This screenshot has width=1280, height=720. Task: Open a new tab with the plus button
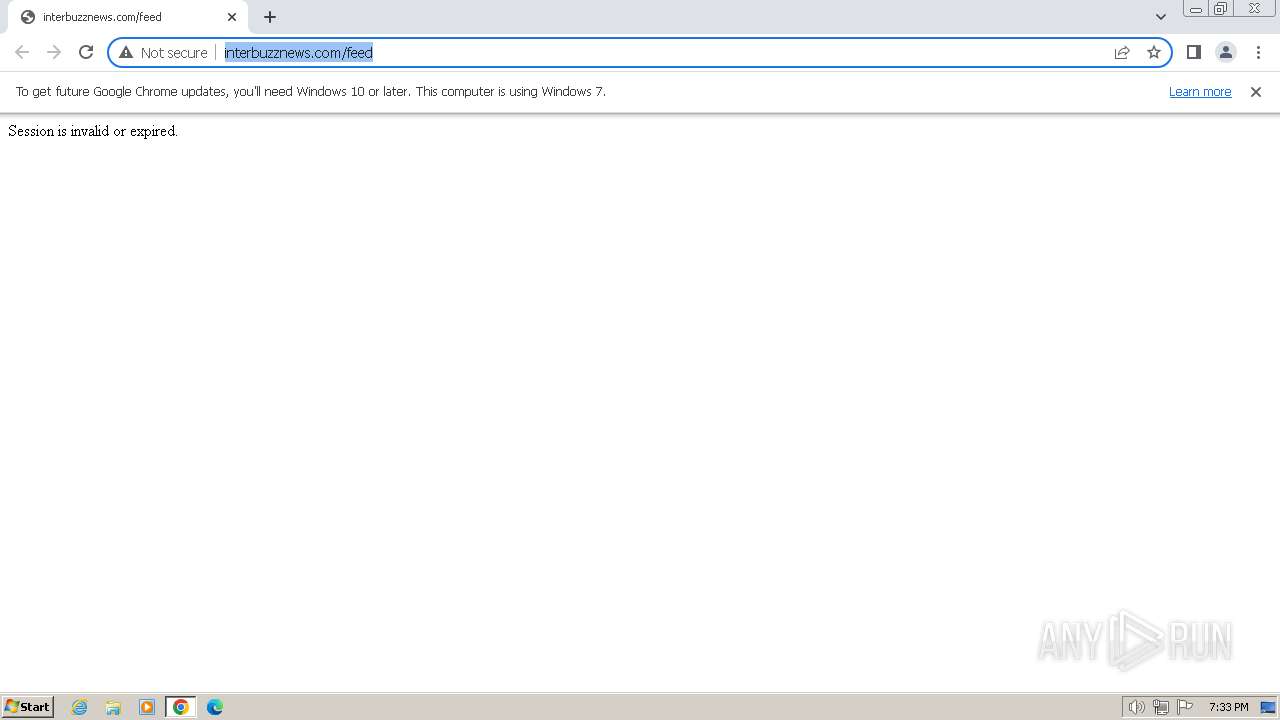tap(270, 17)
